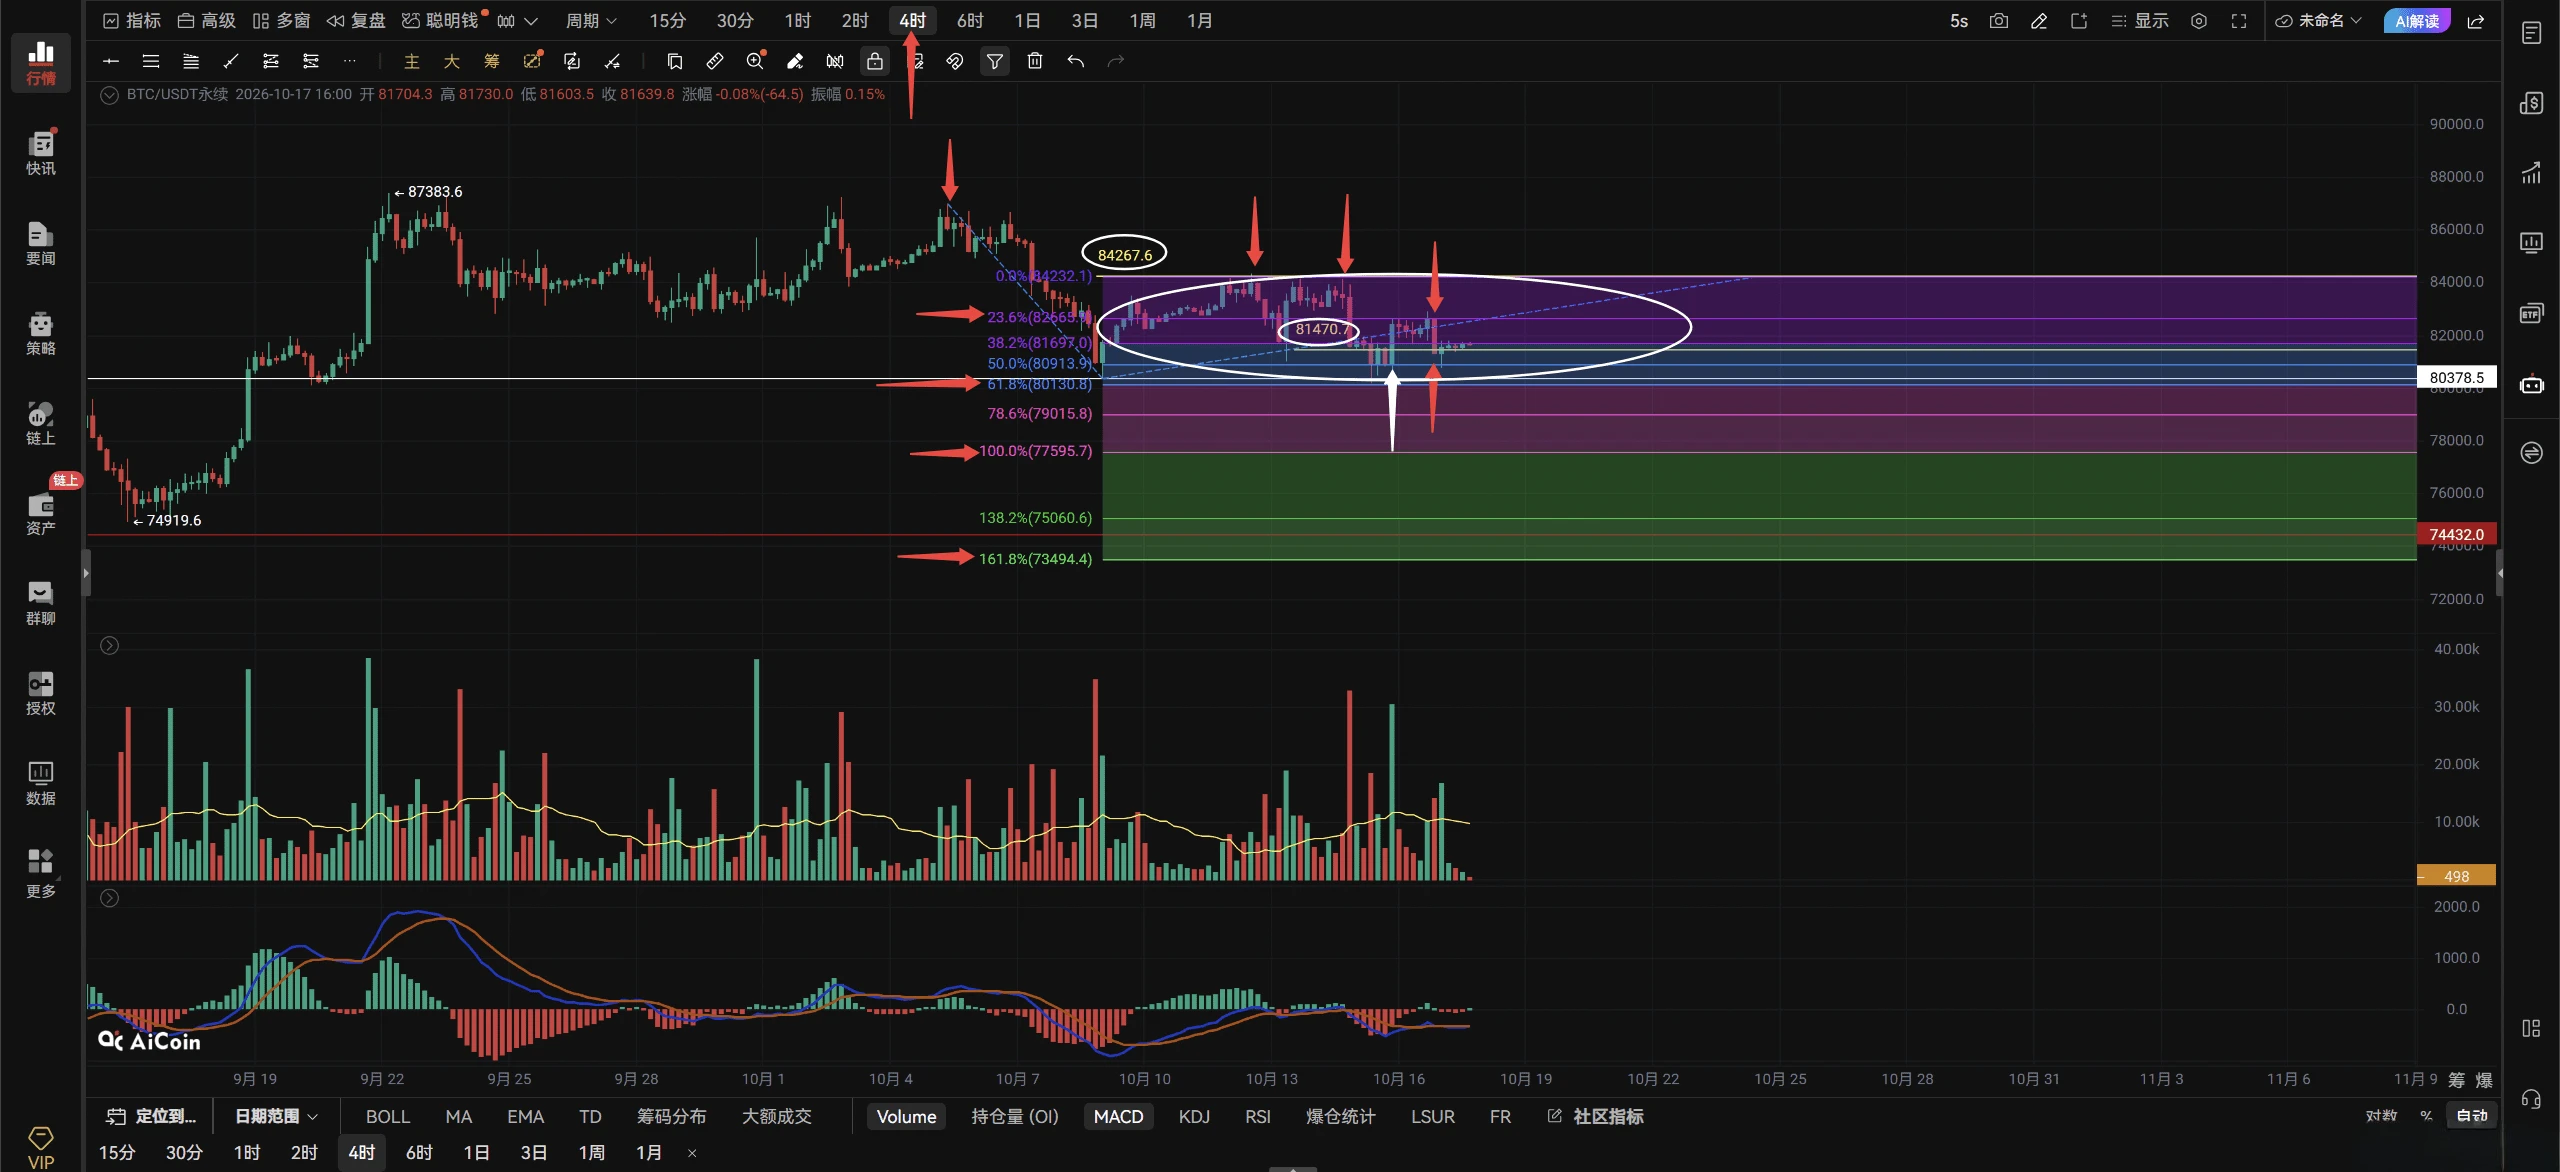2560x1172 pixels.
Task: Toggle the MACD indicator
Action: pyautogui.click(x=1118, y=1116)
